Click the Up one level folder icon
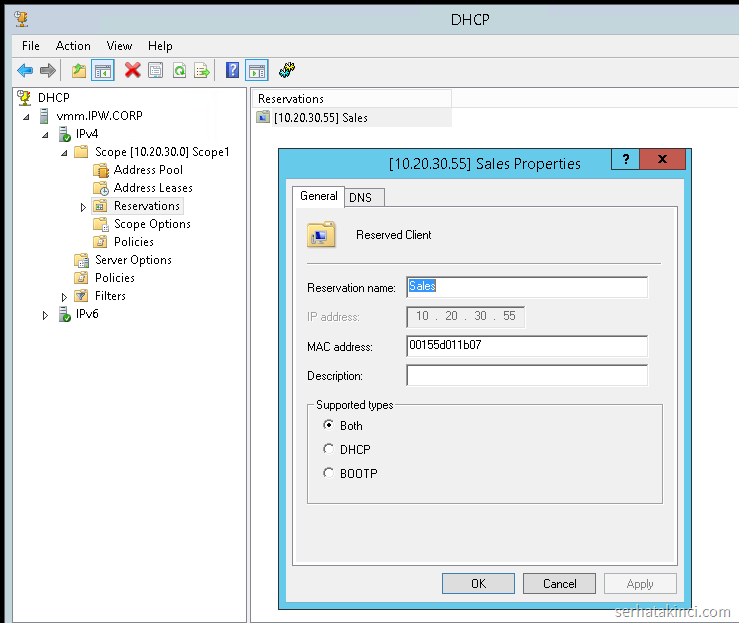 point(78,70)
